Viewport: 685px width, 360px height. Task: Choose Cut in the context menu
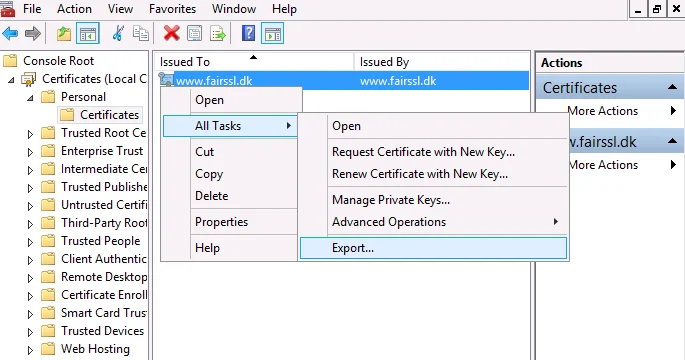click(x=230, y=152)
